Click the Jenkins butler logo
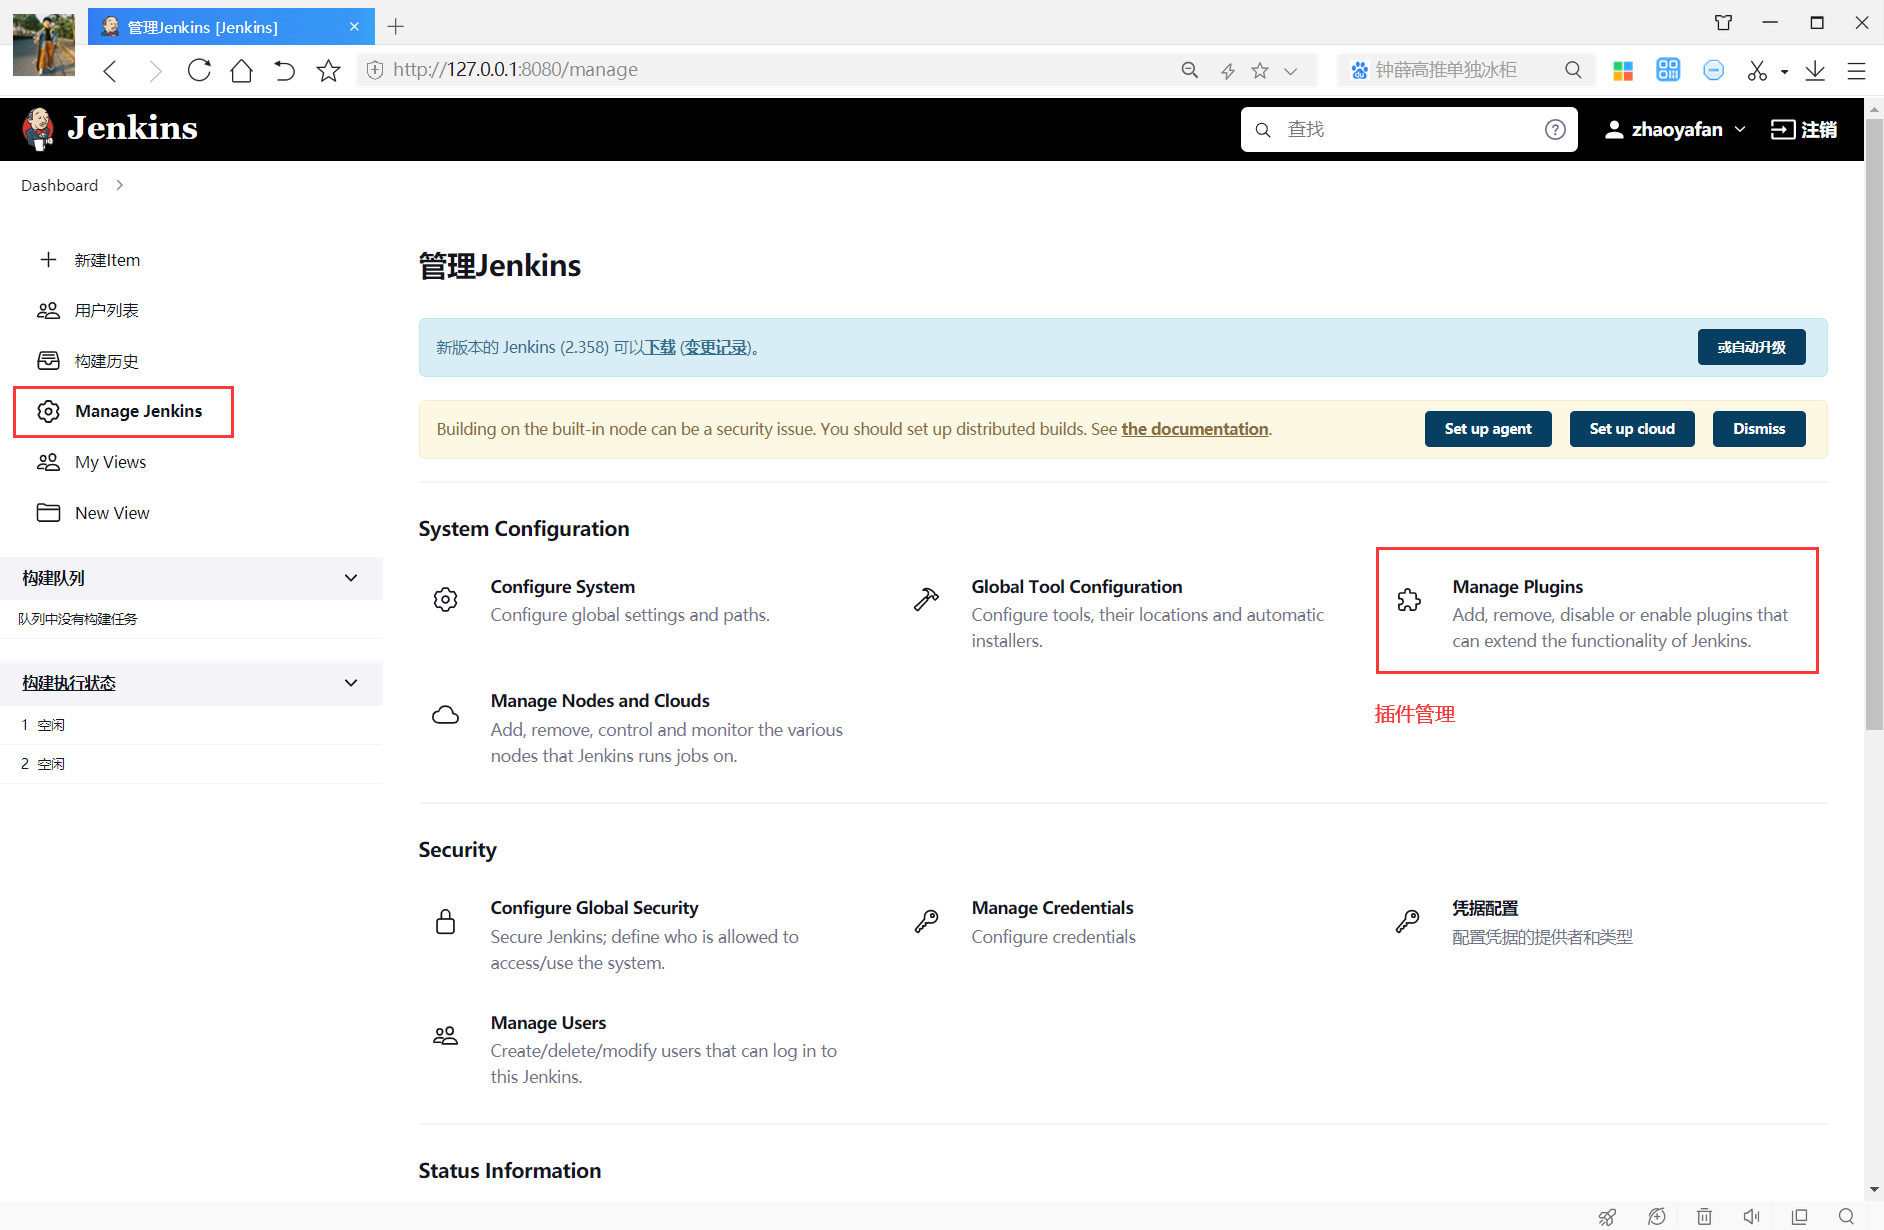Screen dimensions: 1884x1230 (39, 129)
